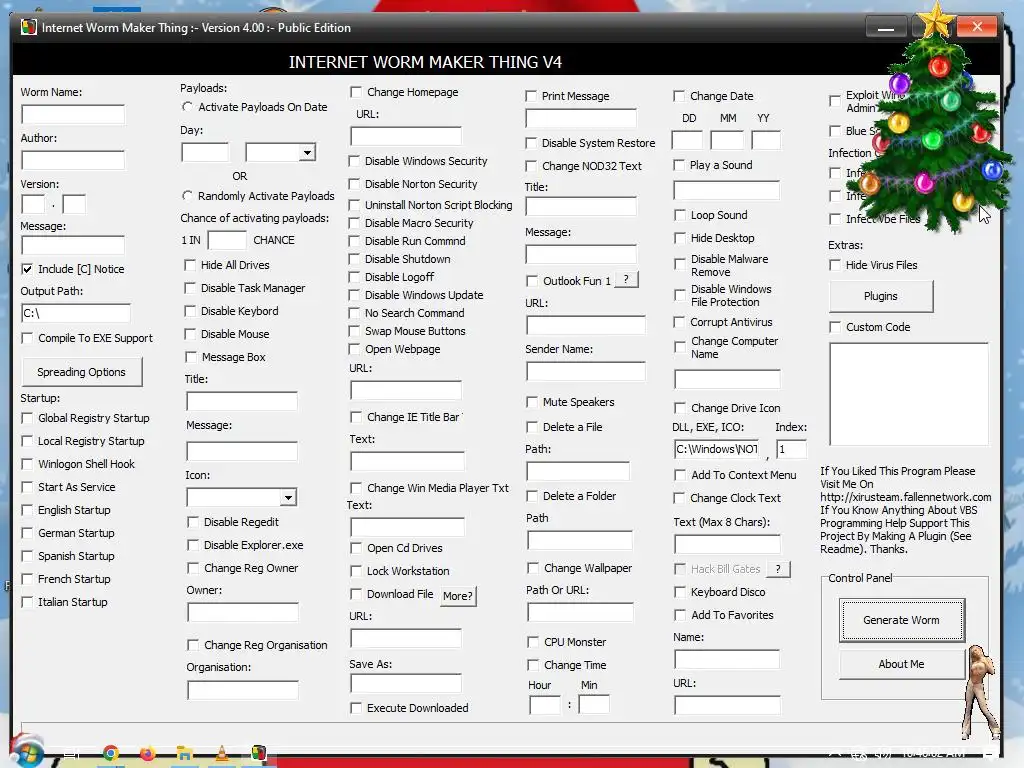Click the Custom Code text area
Image resolution: width=1024 pixels, height=768 pixels.
coord(908,394)
